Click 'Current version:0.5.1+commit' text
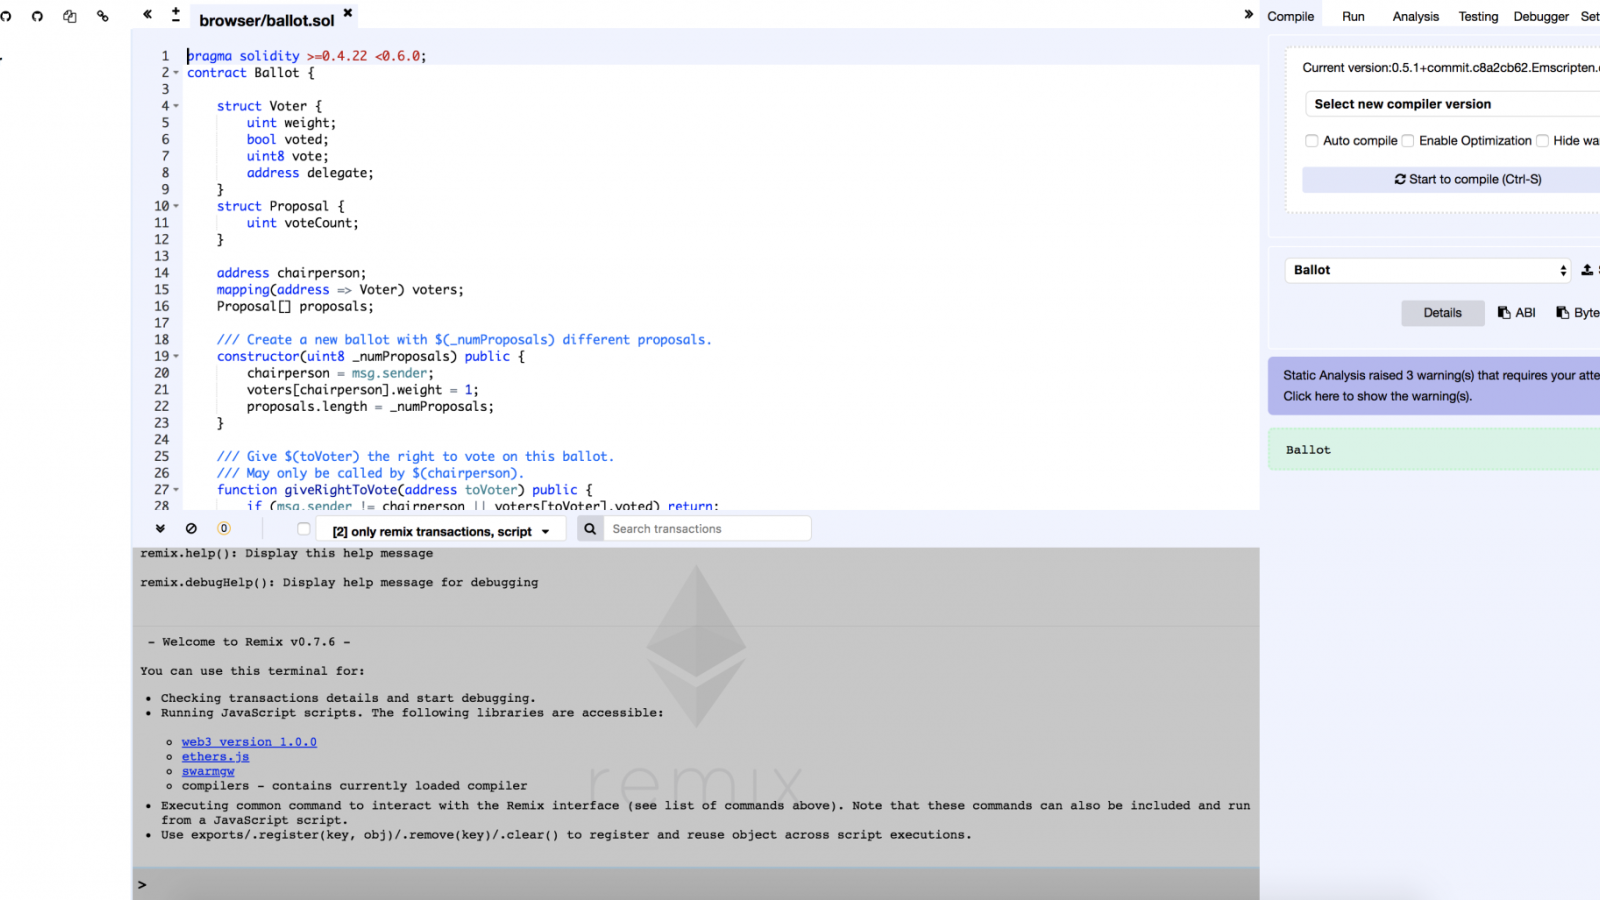1600x900 pixels. pyautogui.click(x=1450, y=68)
